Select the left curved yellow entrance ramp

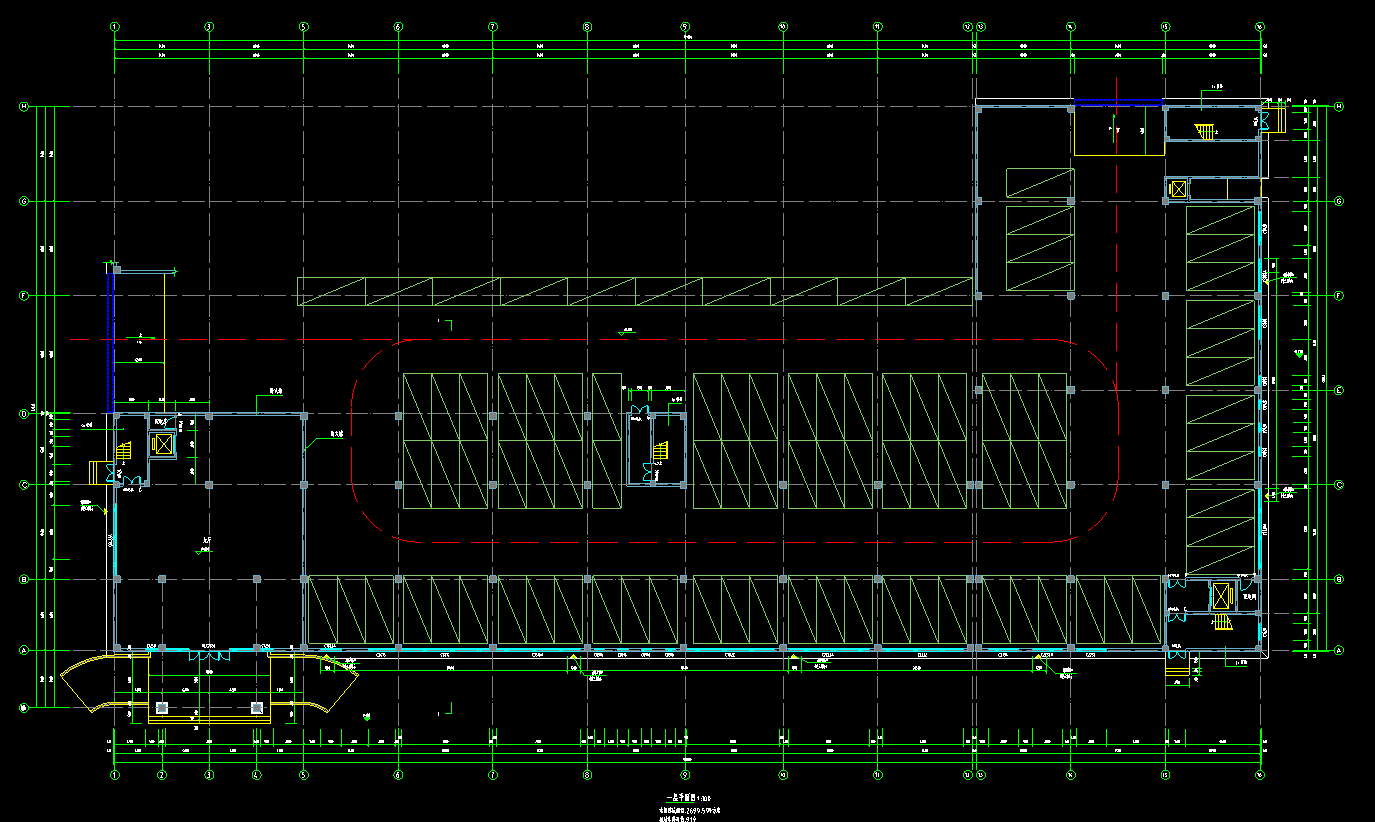pos(92,687)
